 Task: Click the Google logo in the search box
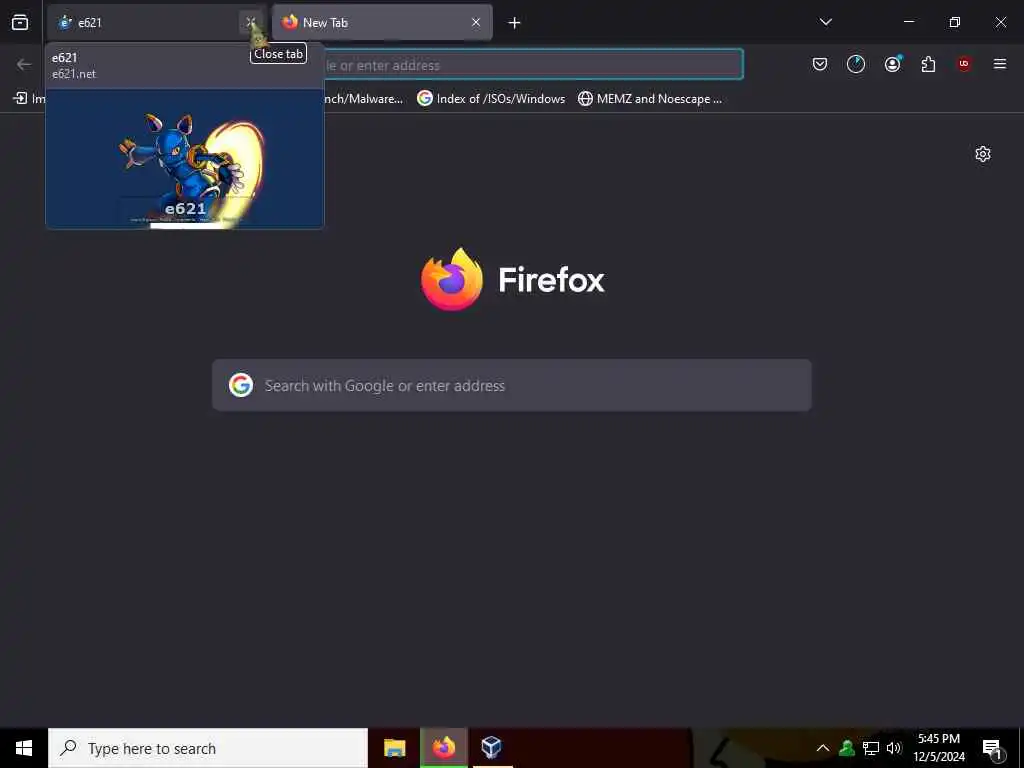tap(241, 385)
